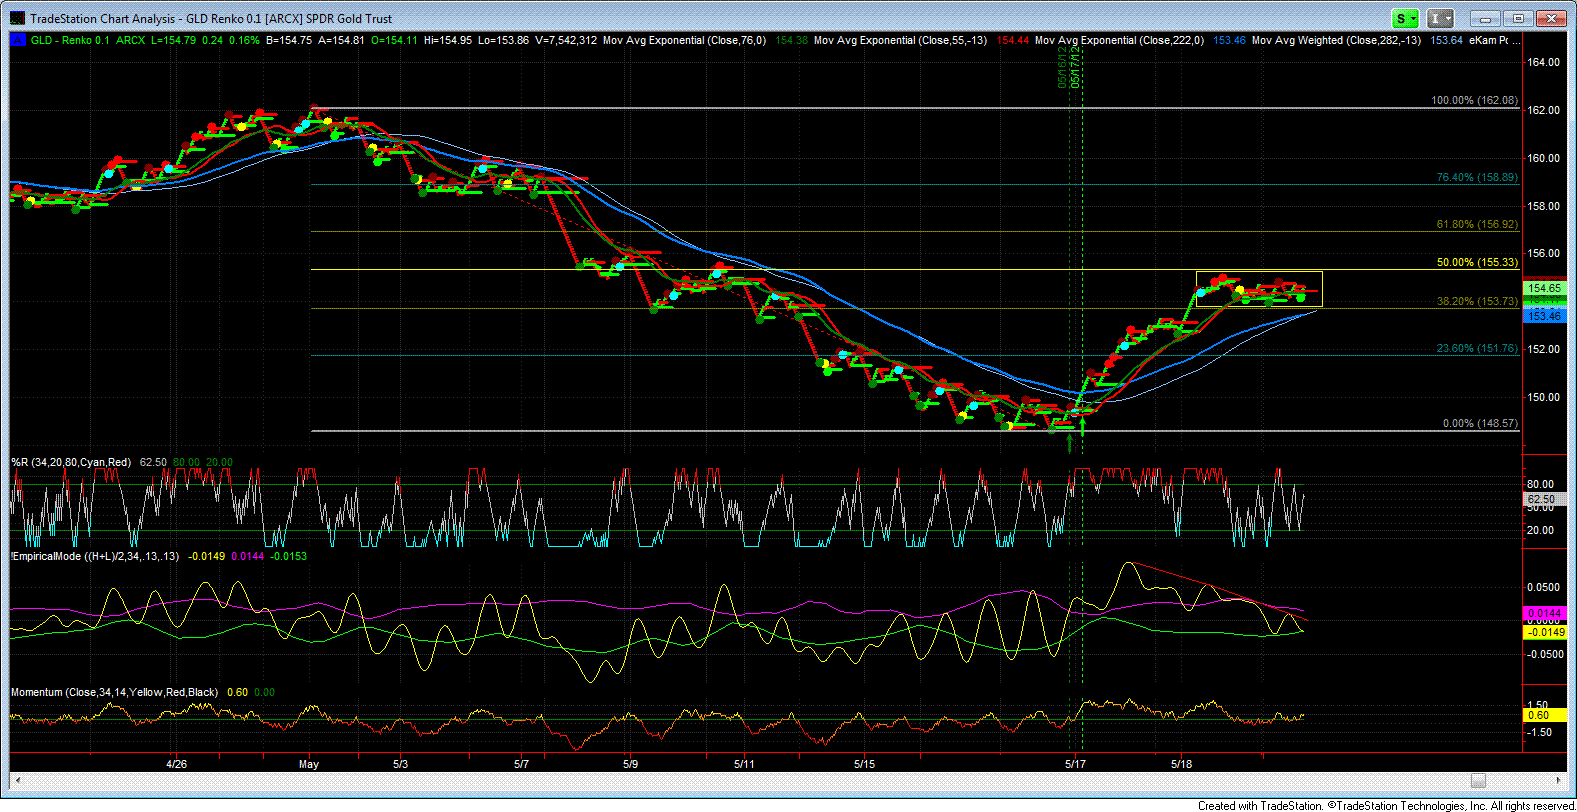Click the magenta 0.0144 EmpiricalMode value marker

(x=1545, y=613)
